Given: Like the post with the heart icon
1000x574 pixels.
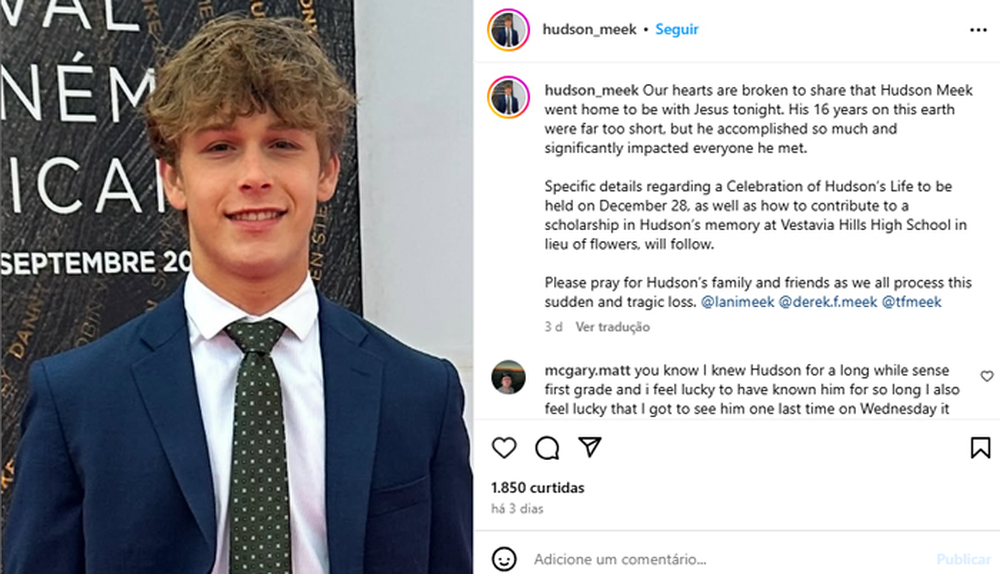Looking at the screenshot, I should [x=504, y=448].
